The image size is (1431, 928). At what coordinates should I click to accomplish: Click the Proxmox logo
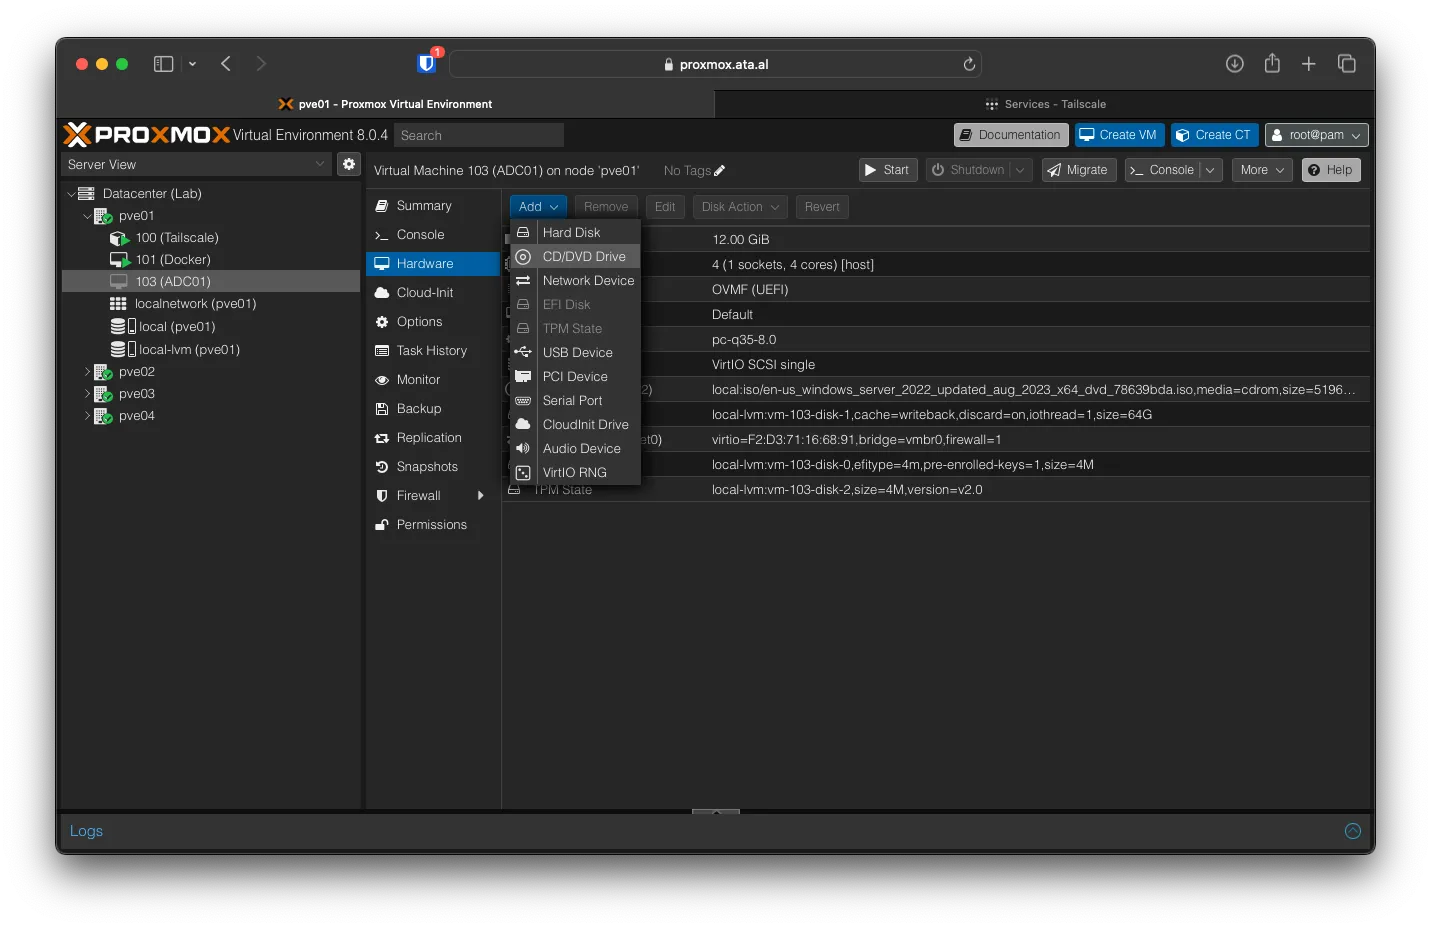(147, 134)
